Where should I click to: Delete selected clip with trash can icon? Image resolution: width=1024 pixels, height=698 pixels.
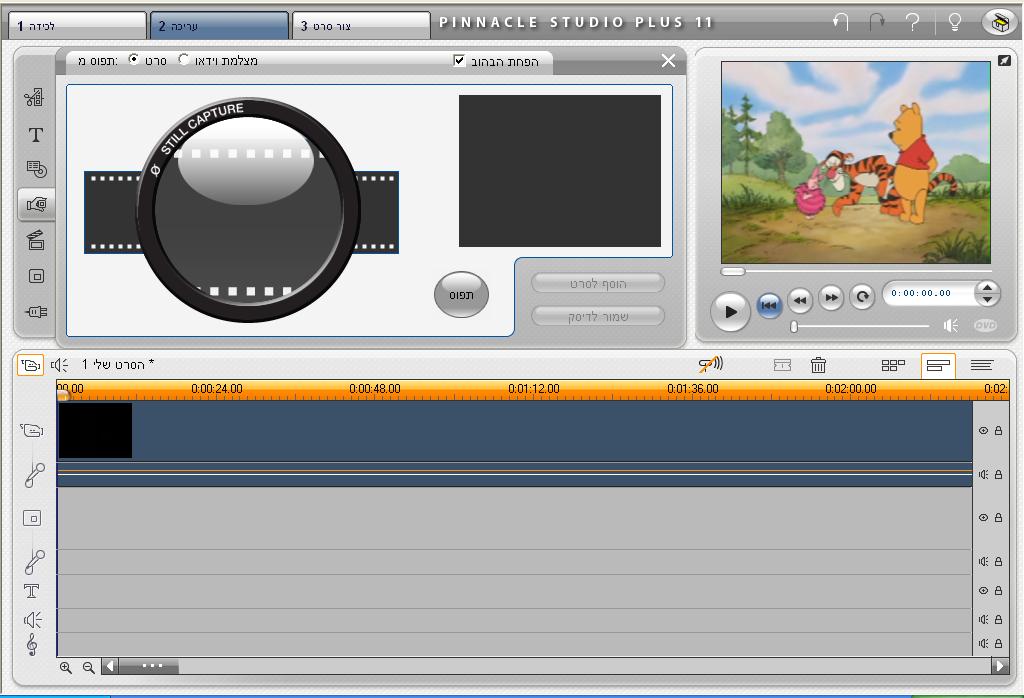pos(818,364)
